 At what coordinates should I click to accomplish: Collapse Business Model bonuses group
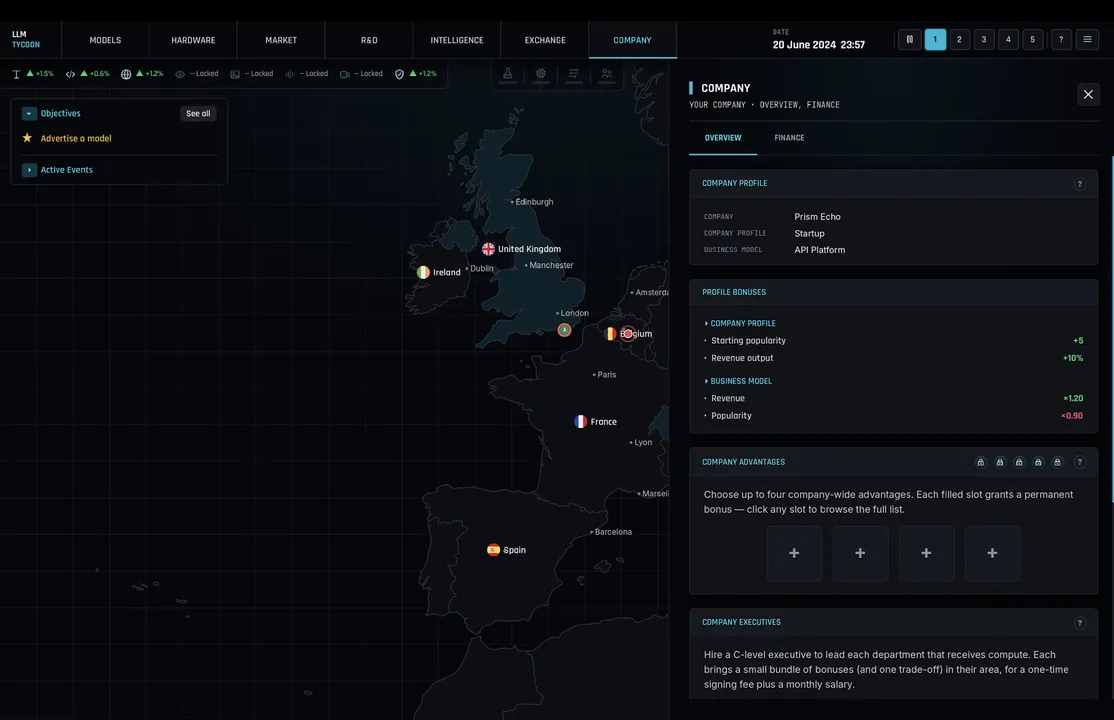(x=737, y=381)
